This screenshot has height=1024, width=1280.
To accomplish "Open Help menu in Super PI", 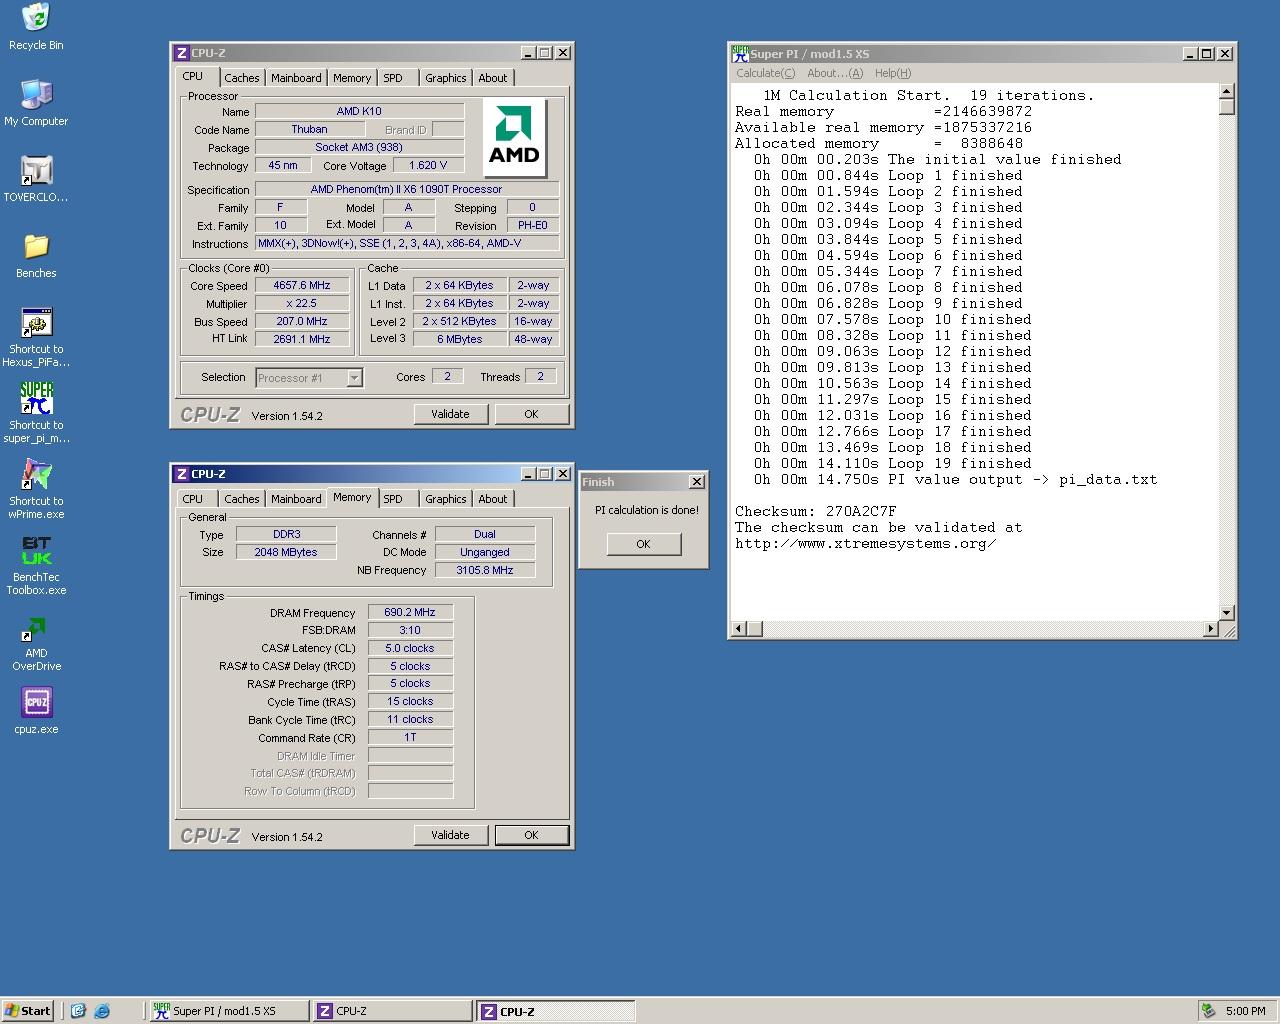I will (x=892, y=73).
